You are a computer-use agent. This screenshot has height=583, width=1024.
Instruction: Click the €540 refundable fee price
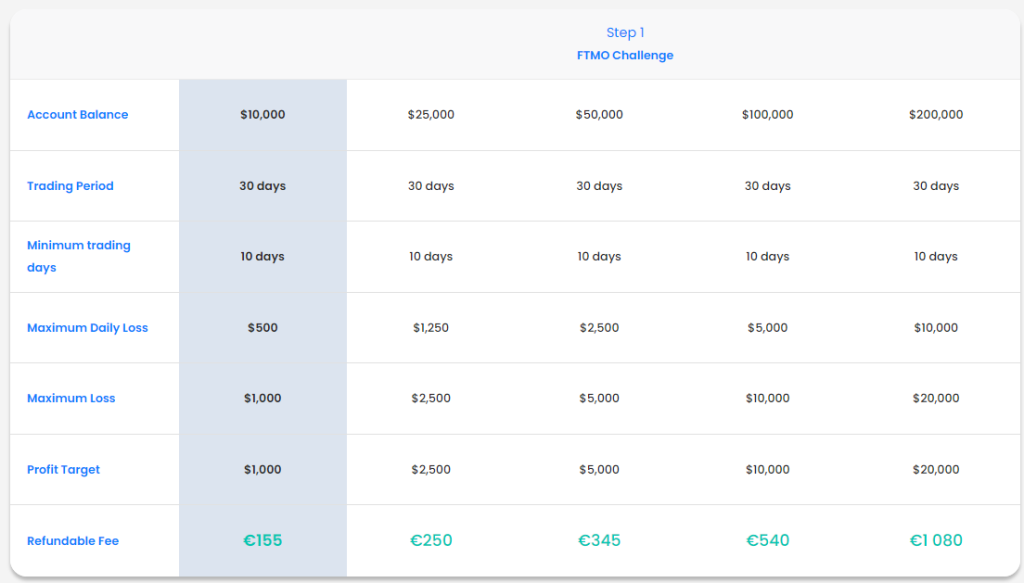(767, 540)
